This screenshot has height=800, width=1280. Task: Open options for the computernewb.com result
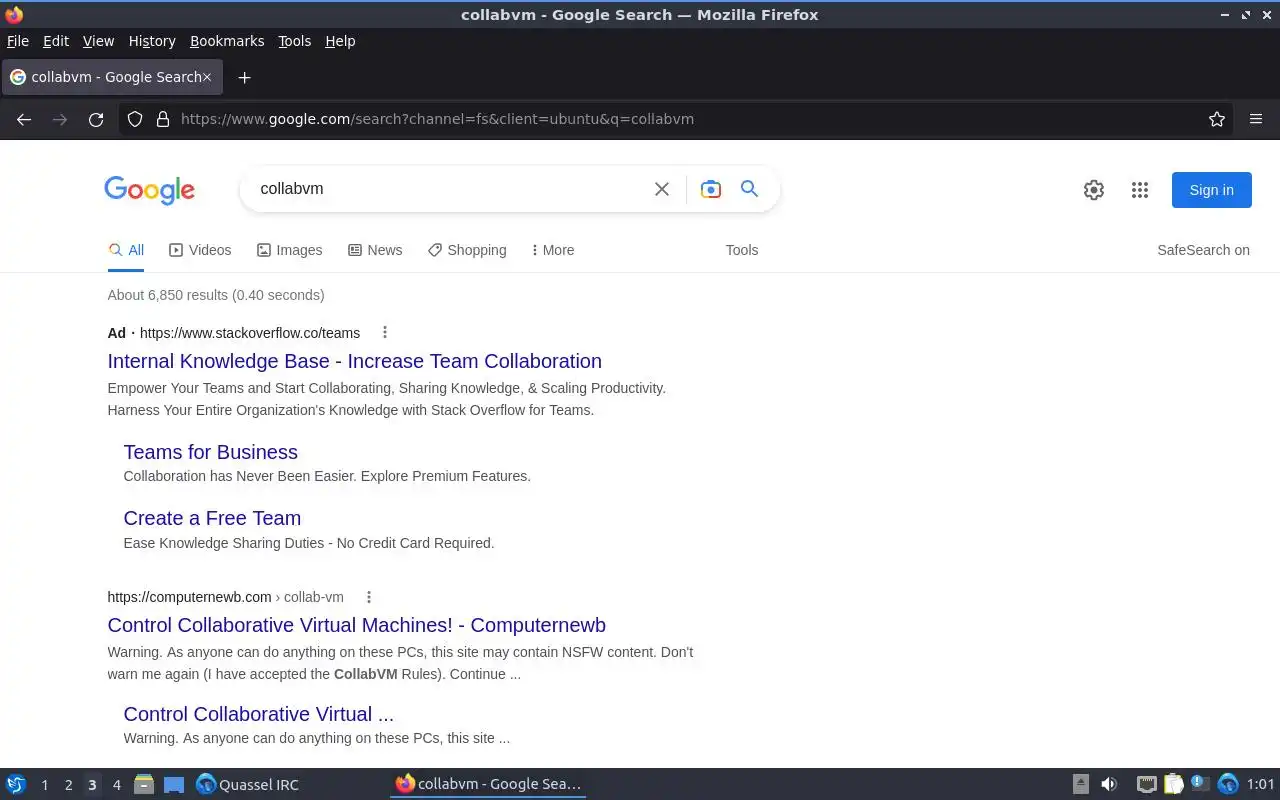click(x=369, y=597)
